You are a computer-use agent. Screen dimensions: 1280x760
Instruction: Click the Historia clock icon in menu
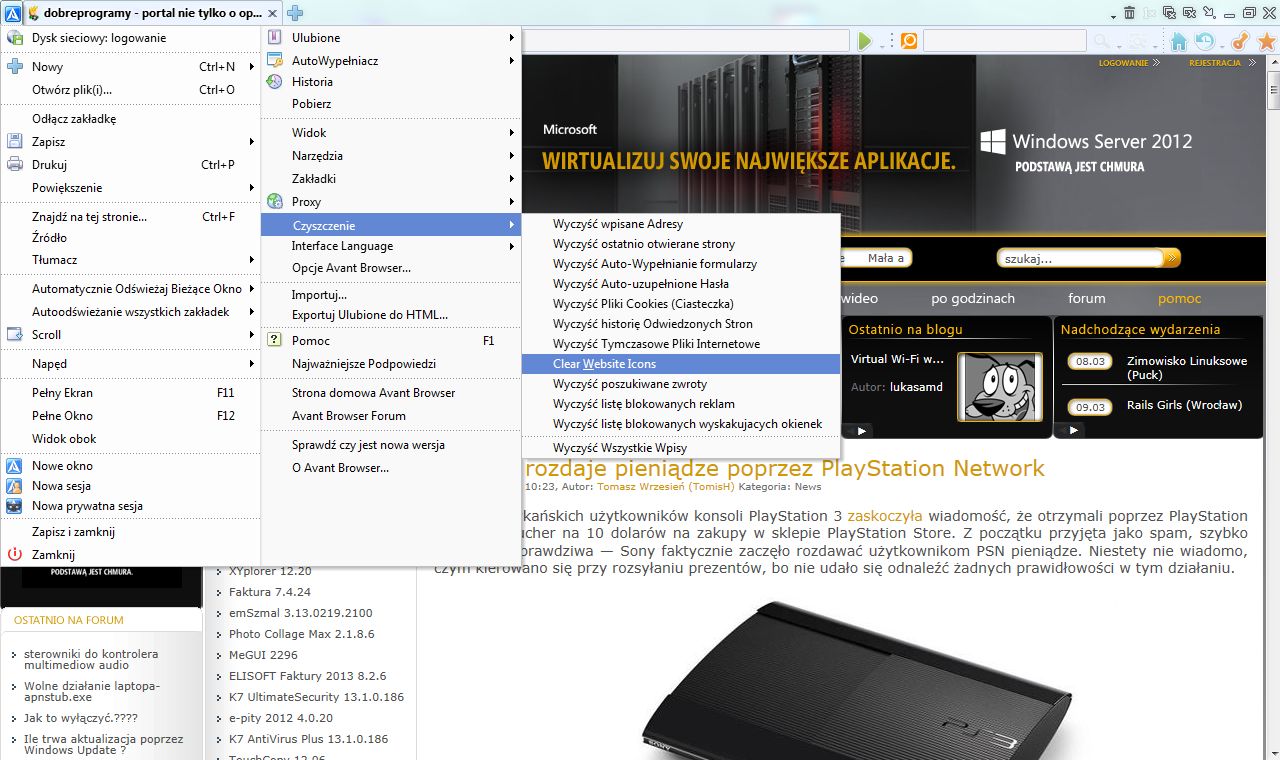click(274, 82)
